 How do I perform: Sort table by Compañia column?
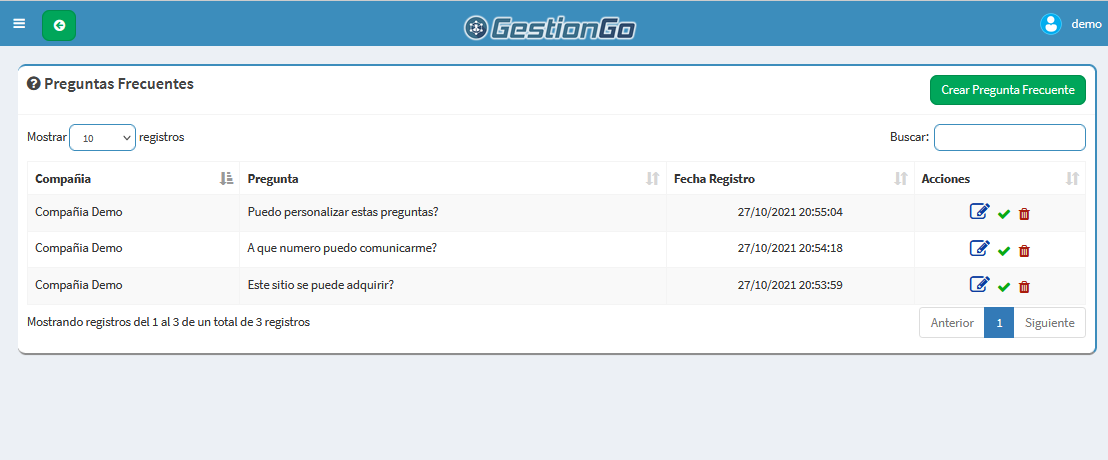click(134, 179)
